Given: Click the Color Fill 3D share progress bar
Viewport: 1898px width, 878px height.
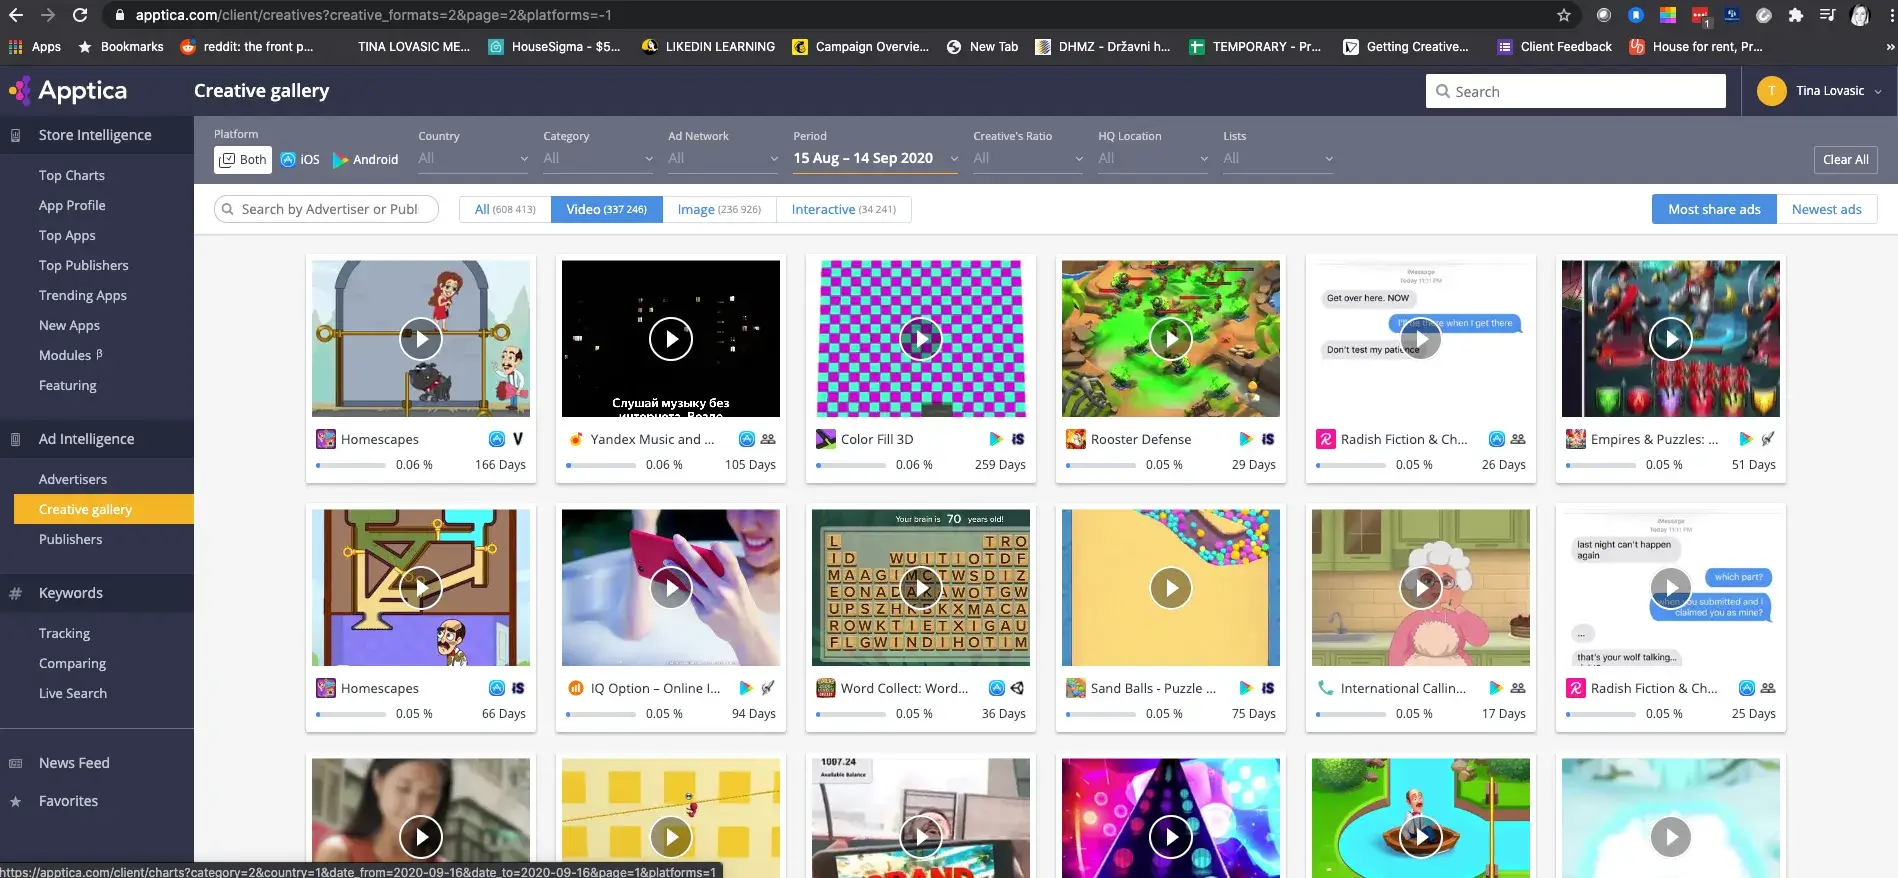Looking at the screenshot, I should coord(850,465).
